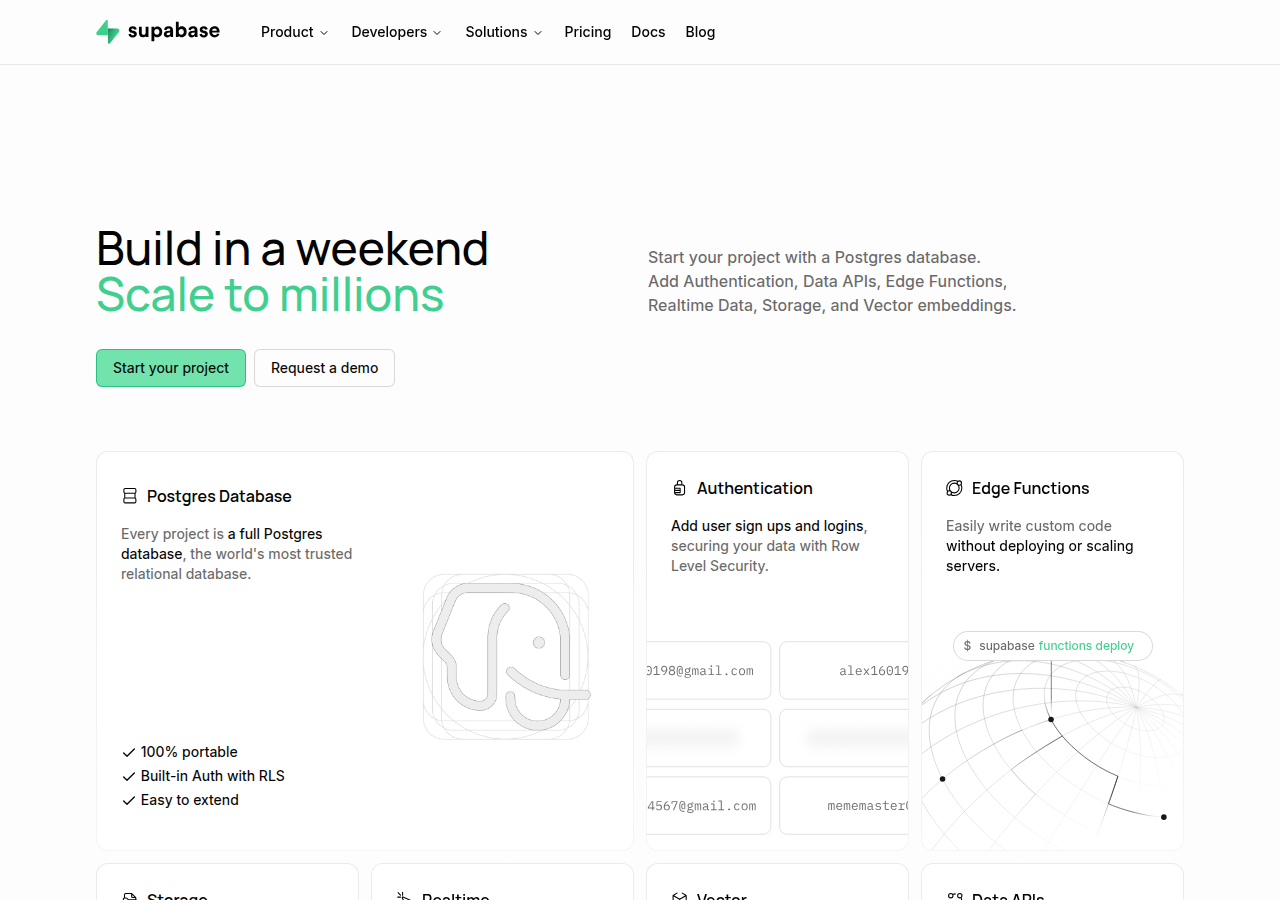Screen dimensions: 1280x900
Task: Open the Postgres Database card title
Action: [219, 496]
